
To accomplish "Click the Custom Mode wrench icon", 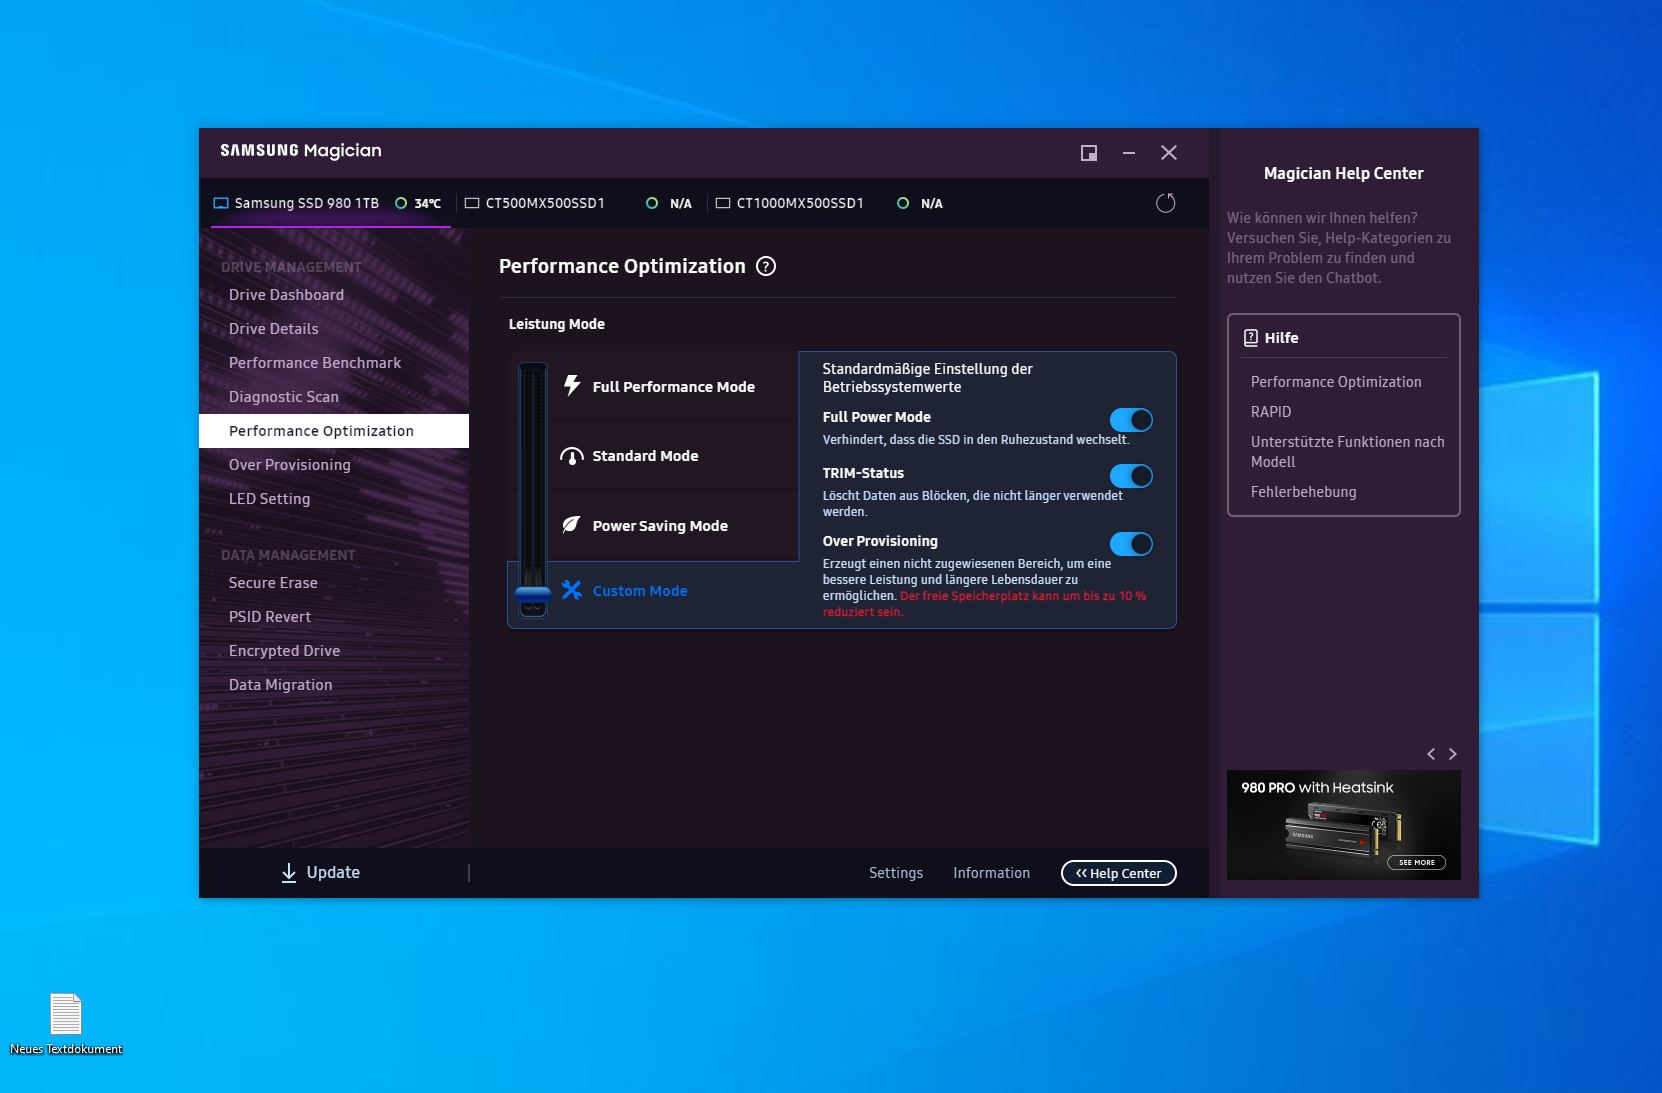I will [x=572, y=590].
